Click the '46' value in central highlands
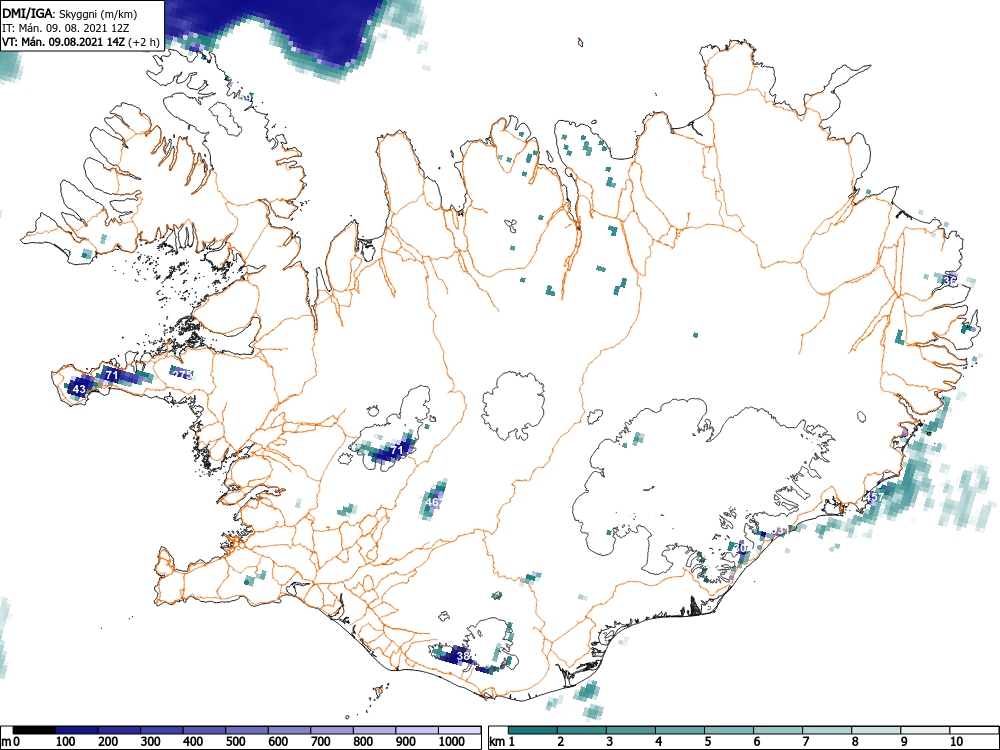 coord(433,502)
